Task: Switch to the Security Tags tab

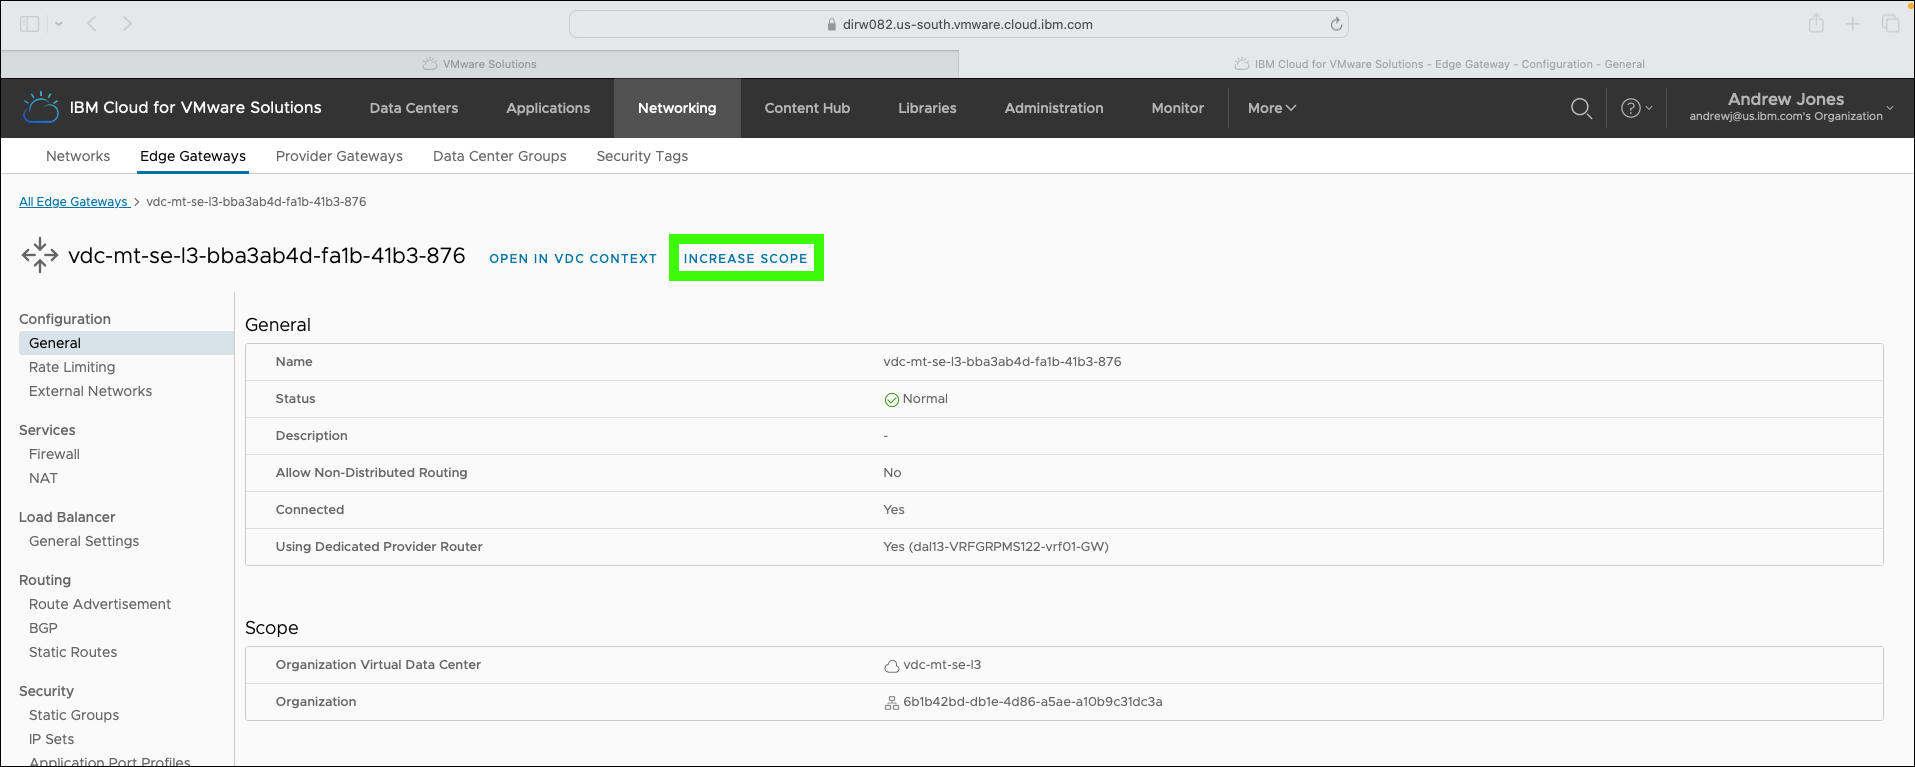Action: pyautogui.click(x=642, y=156)
